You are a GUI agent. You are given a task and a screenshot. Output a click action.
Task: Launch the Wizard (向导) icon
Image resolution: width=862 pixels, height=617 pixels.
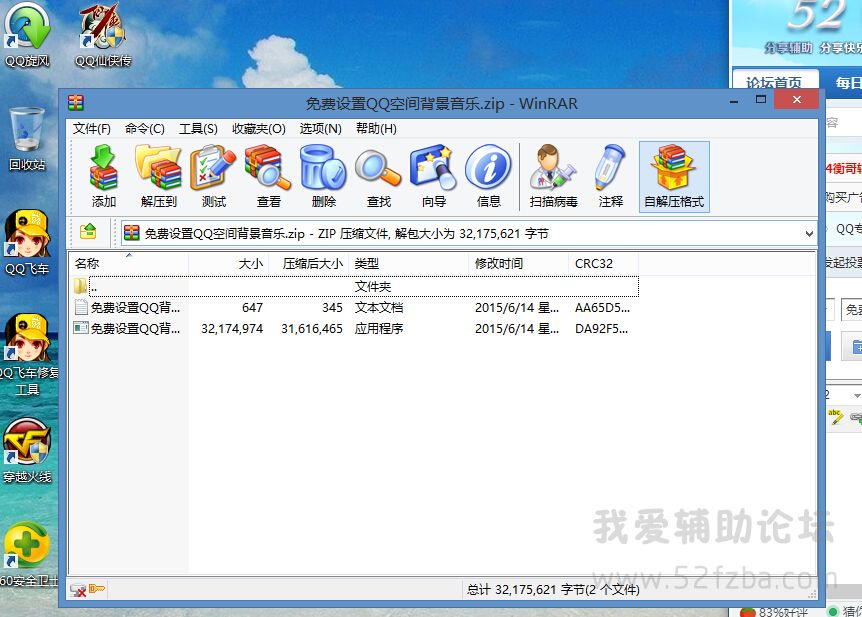click(x=433, y=177)
